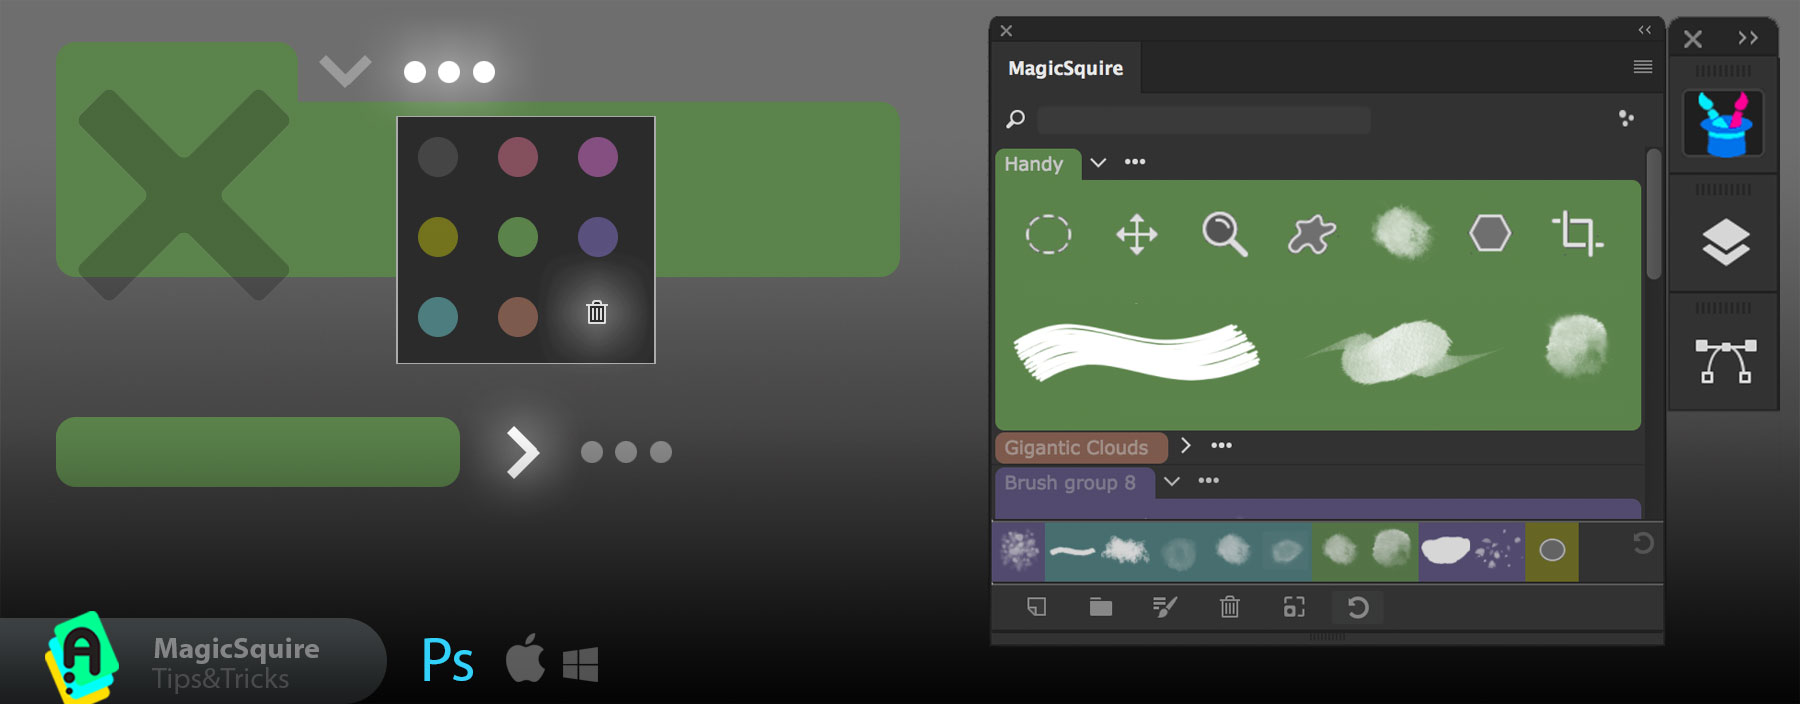Choose the brown color swatch
Image resolution: width=1800 pixels, height=704 pixels.
518,317
